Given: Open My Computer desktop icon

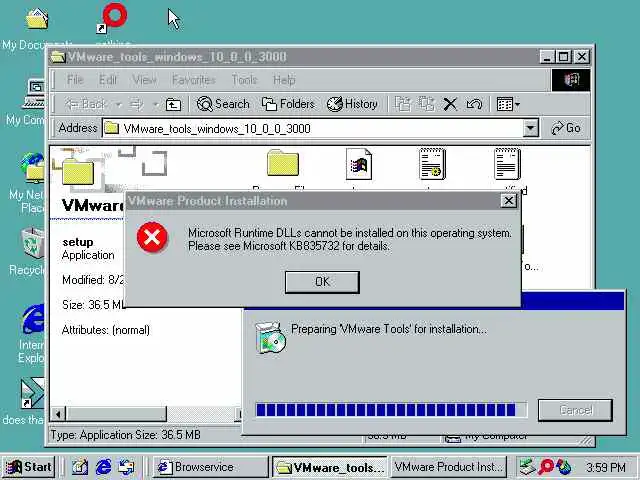Looking at the screenshot, I should [33, 94].
